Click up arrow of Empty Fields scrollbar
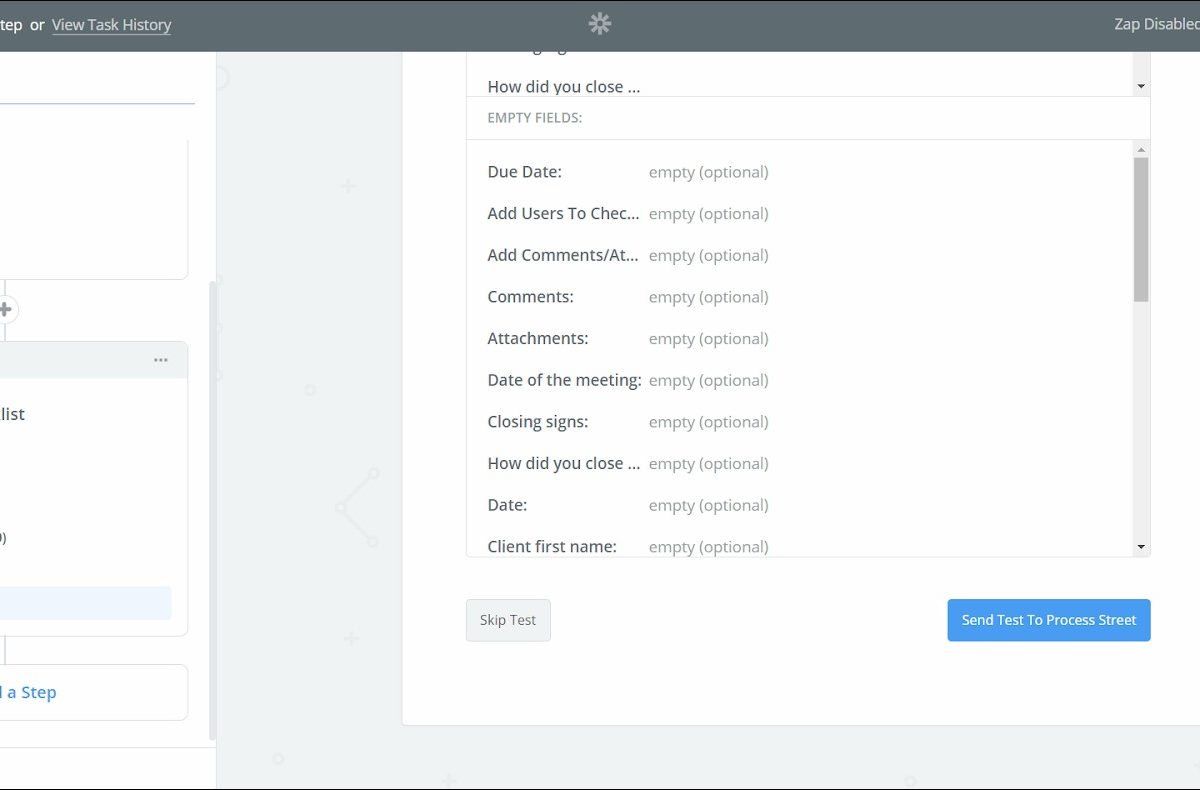 click(1141, 150)
